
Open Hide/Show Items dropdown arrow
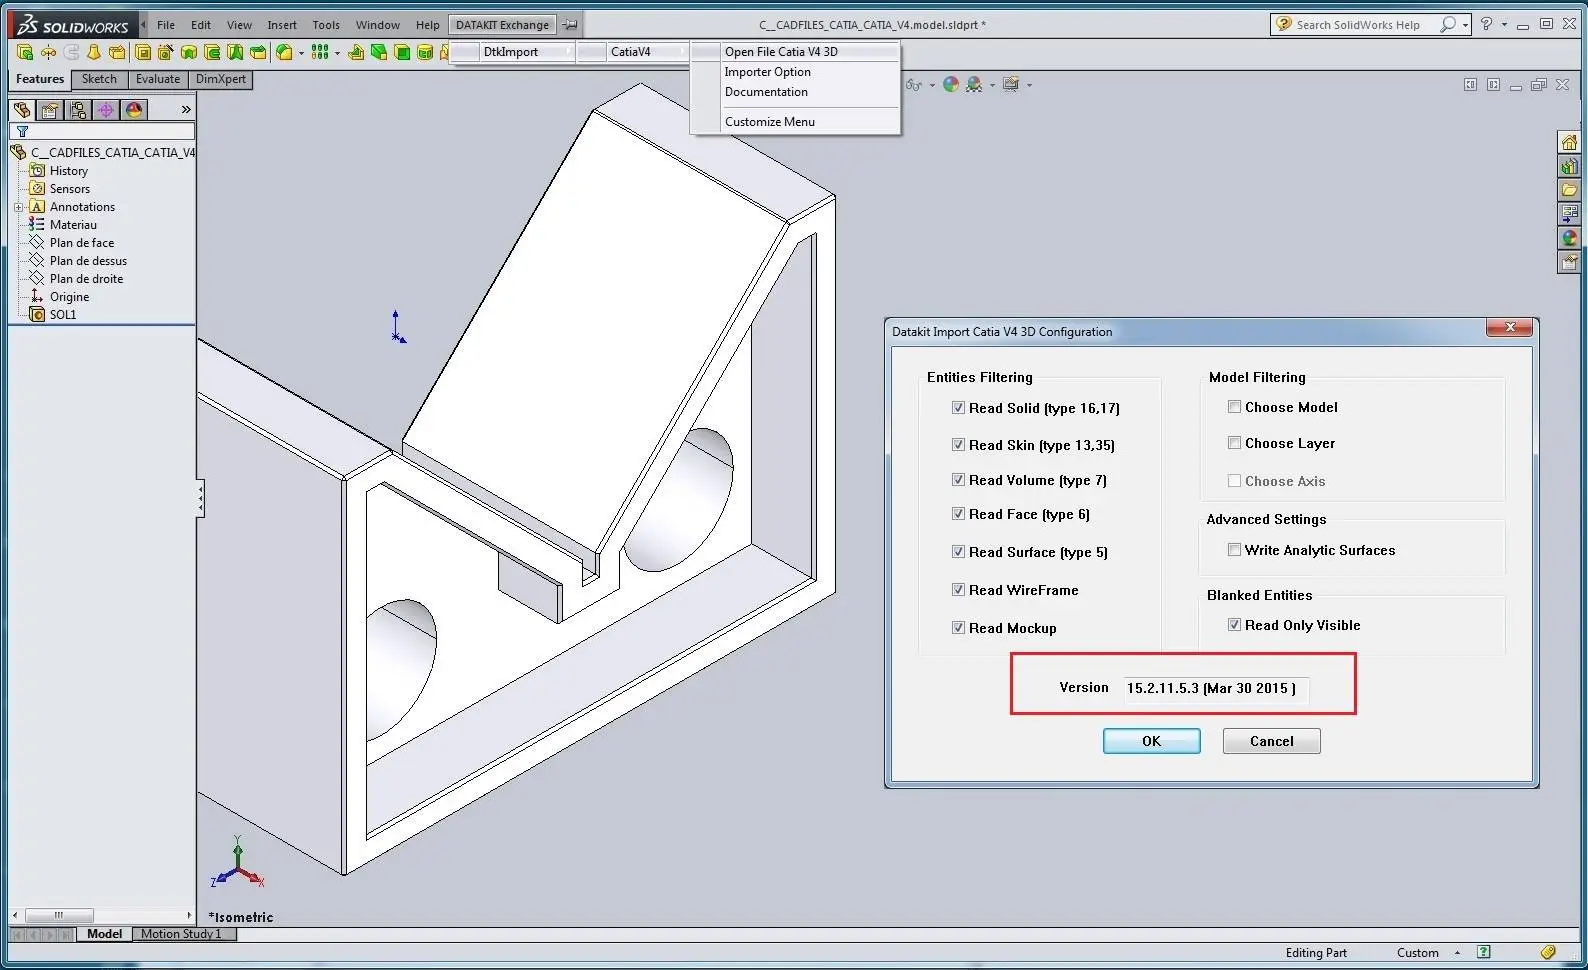932,85
